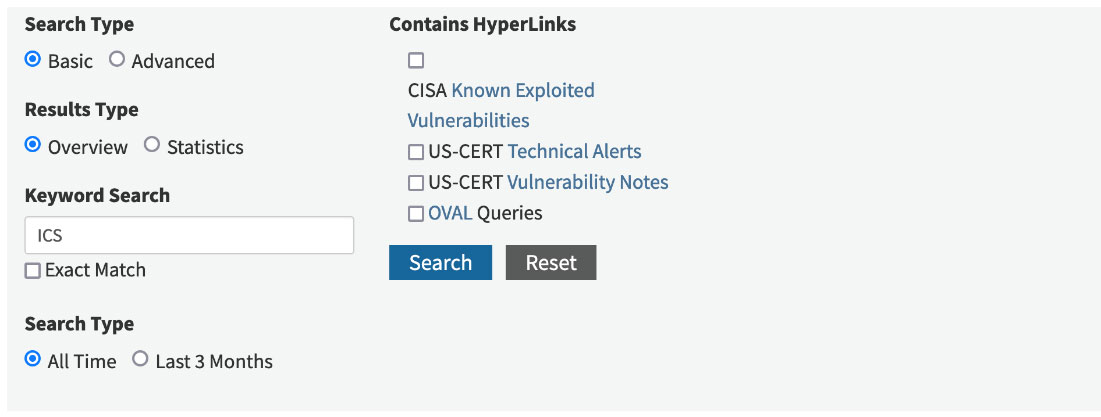
Task: Click the gray Reset button
Action: click(x=551, y=262)
